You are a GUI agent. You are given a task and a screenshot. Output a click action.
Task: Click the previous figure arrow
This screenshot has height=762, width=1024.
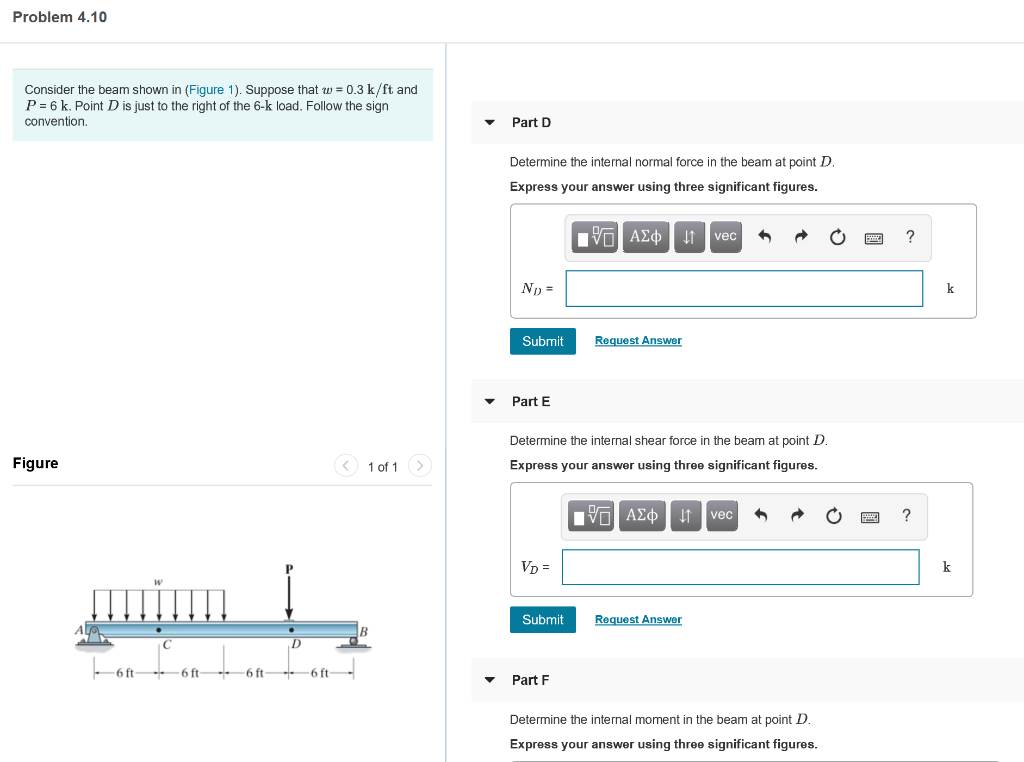click(x=345, y=465)
